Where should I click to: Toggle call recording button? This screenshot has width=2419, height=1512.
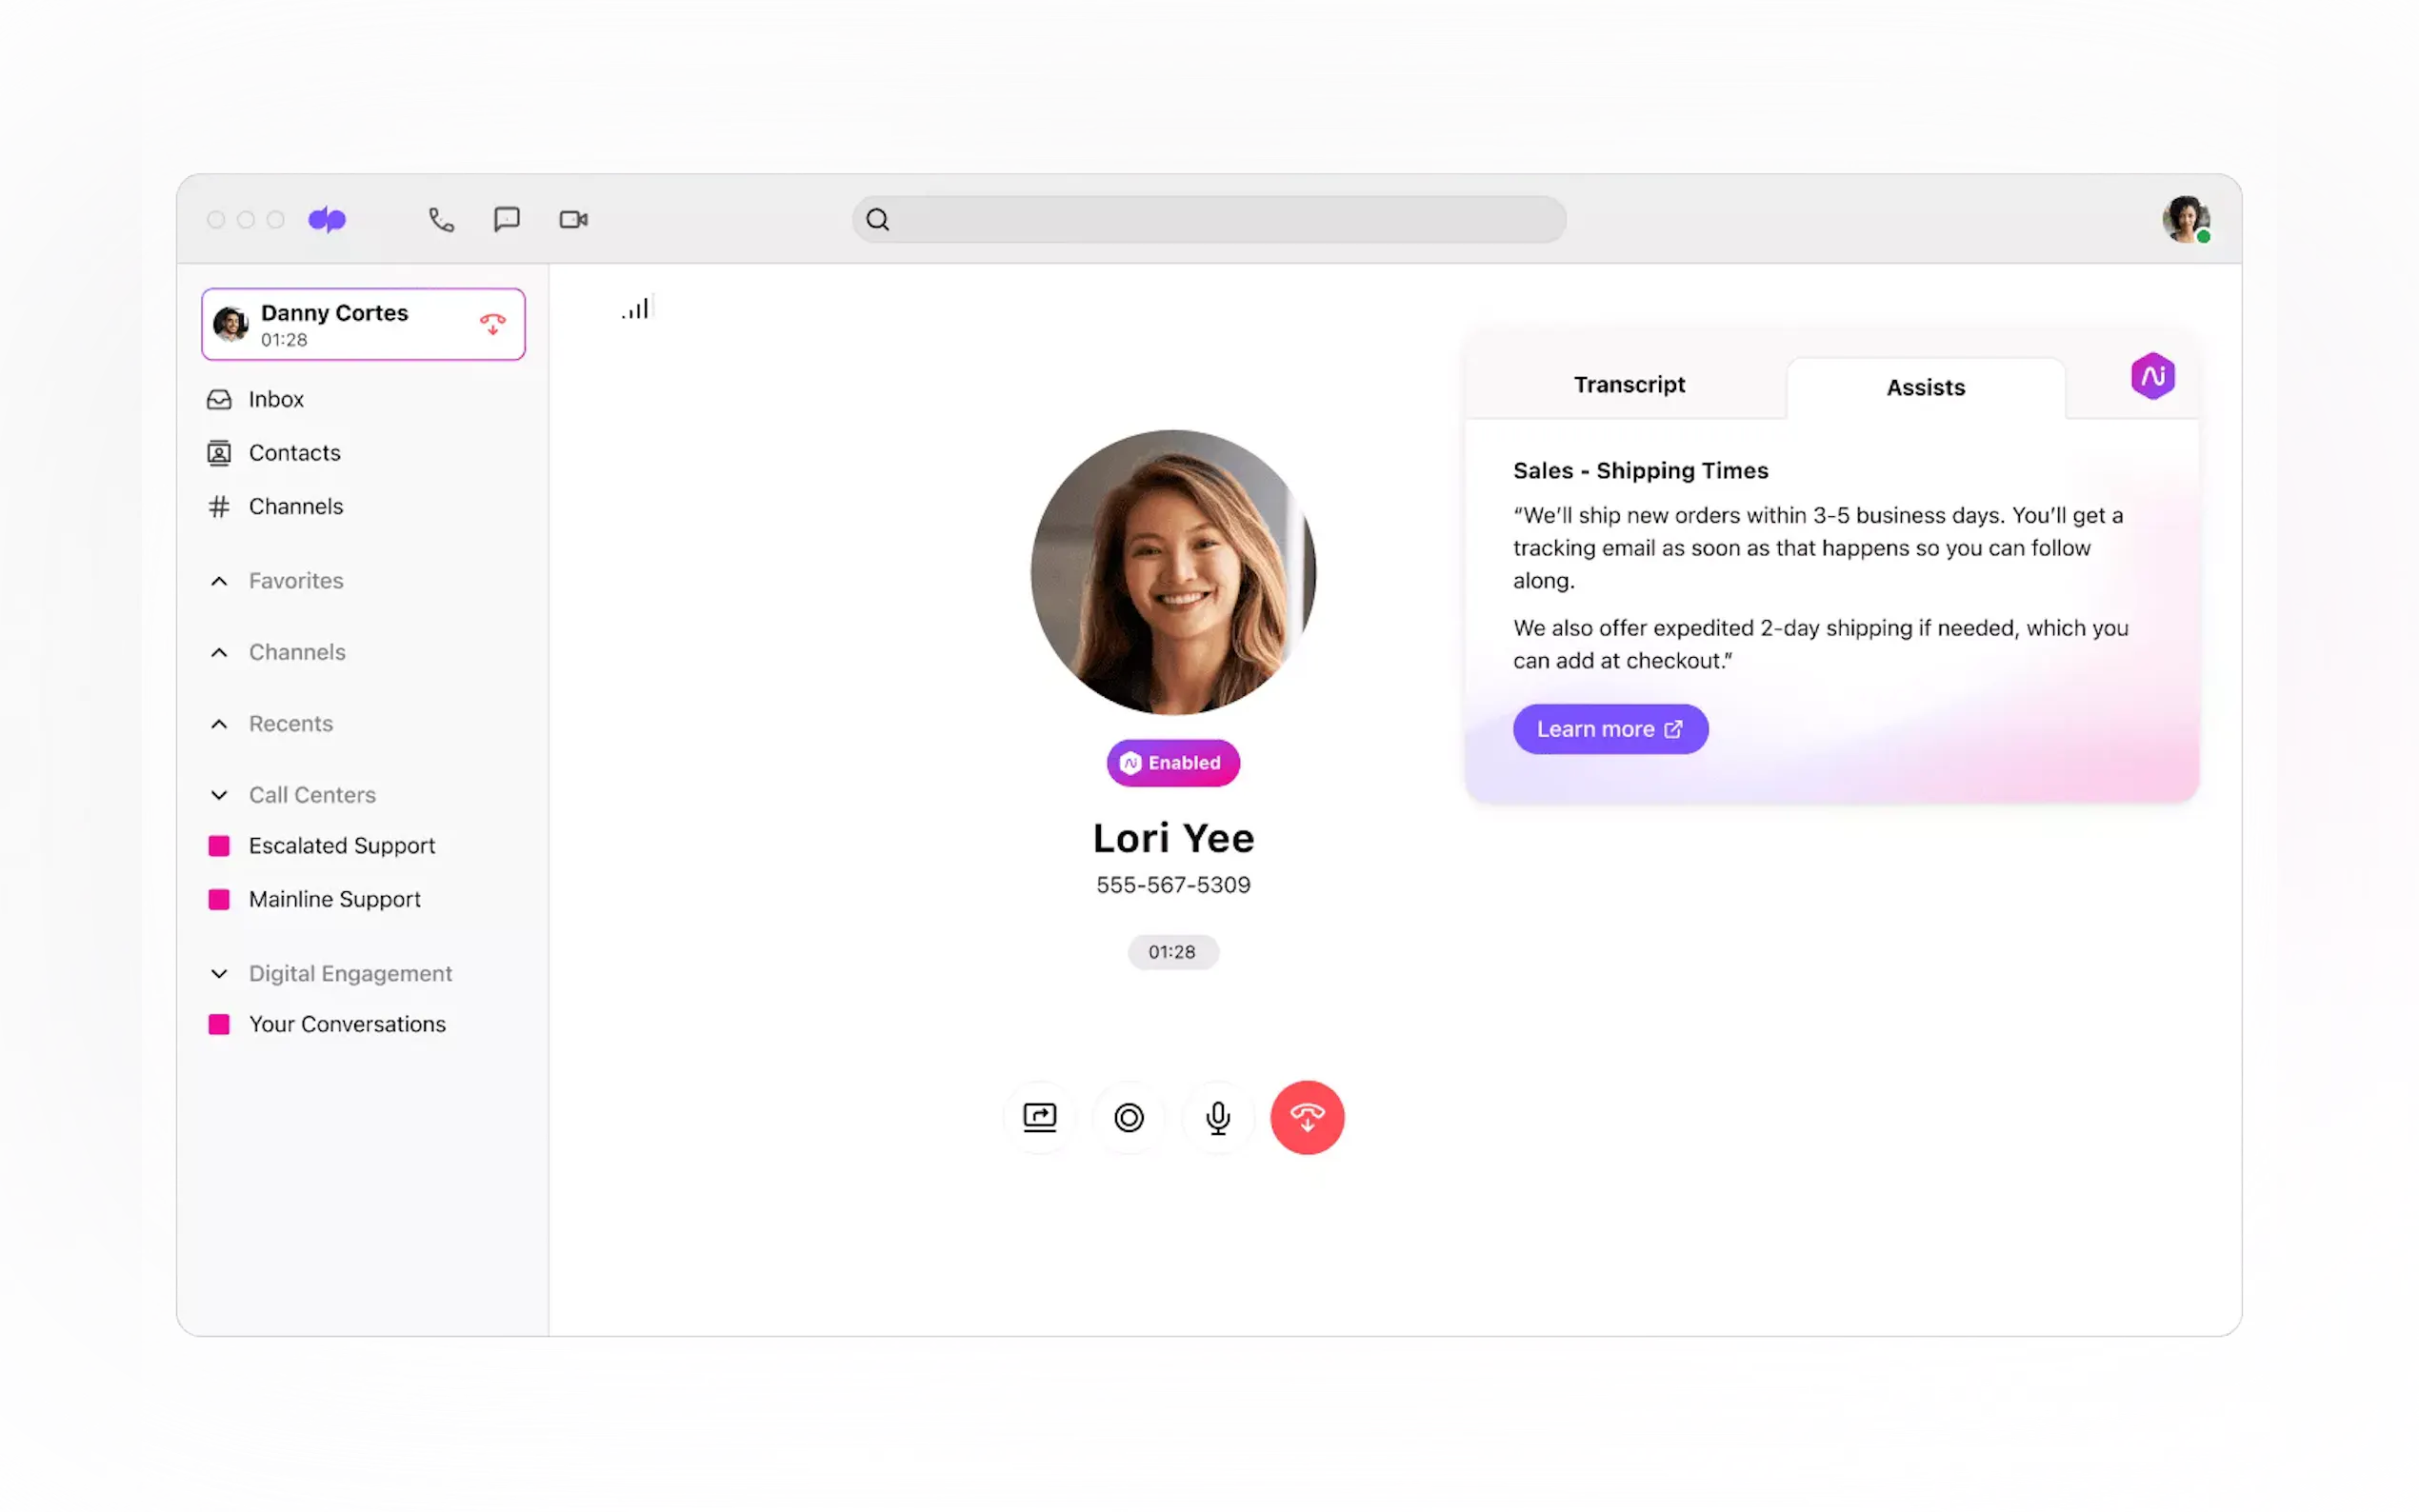[x=1129, y=1117]
